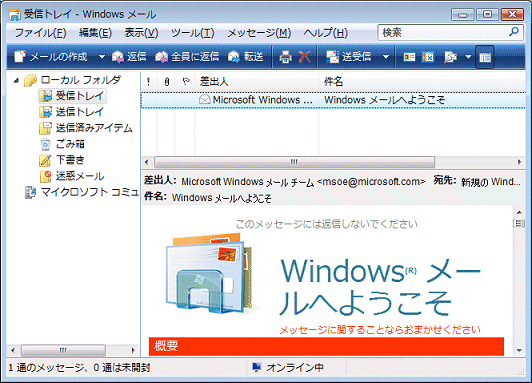
Task: Click Reply All (全員に返信) toolbar button
Action: 187,57
